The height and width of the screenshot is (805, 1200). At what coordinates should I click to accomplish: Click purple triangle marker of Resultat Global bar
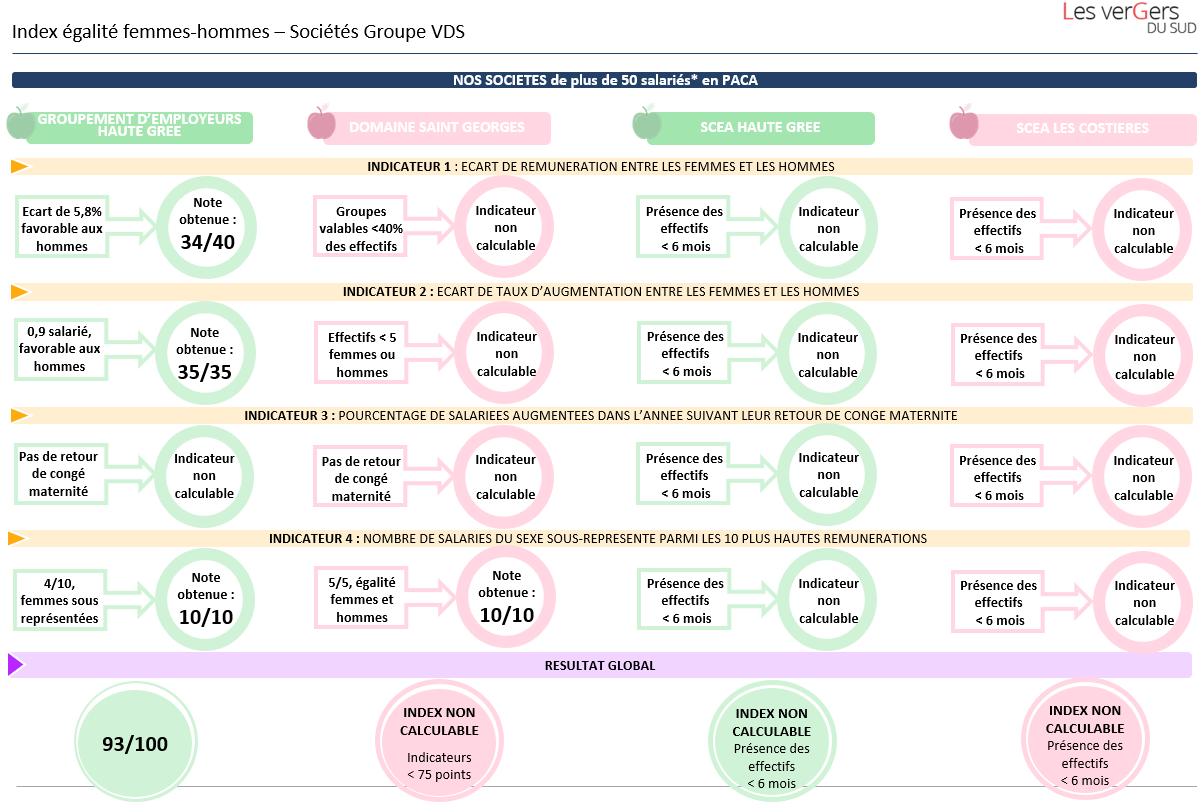(15, 664)
